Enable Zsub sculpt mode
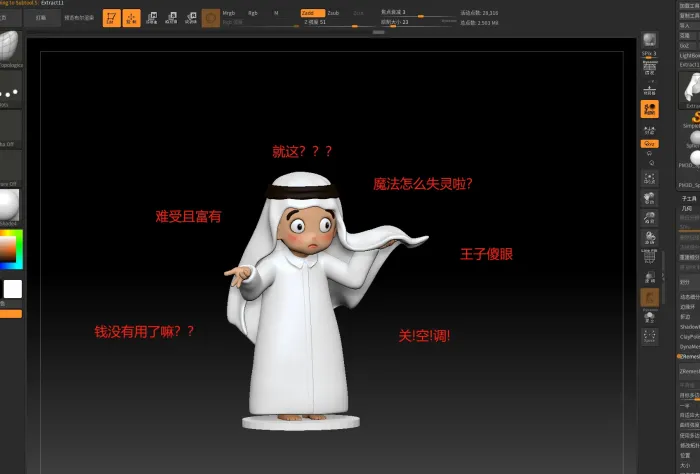Image resolution: width=700 pixels, height=474 pixels. (333, 13)
